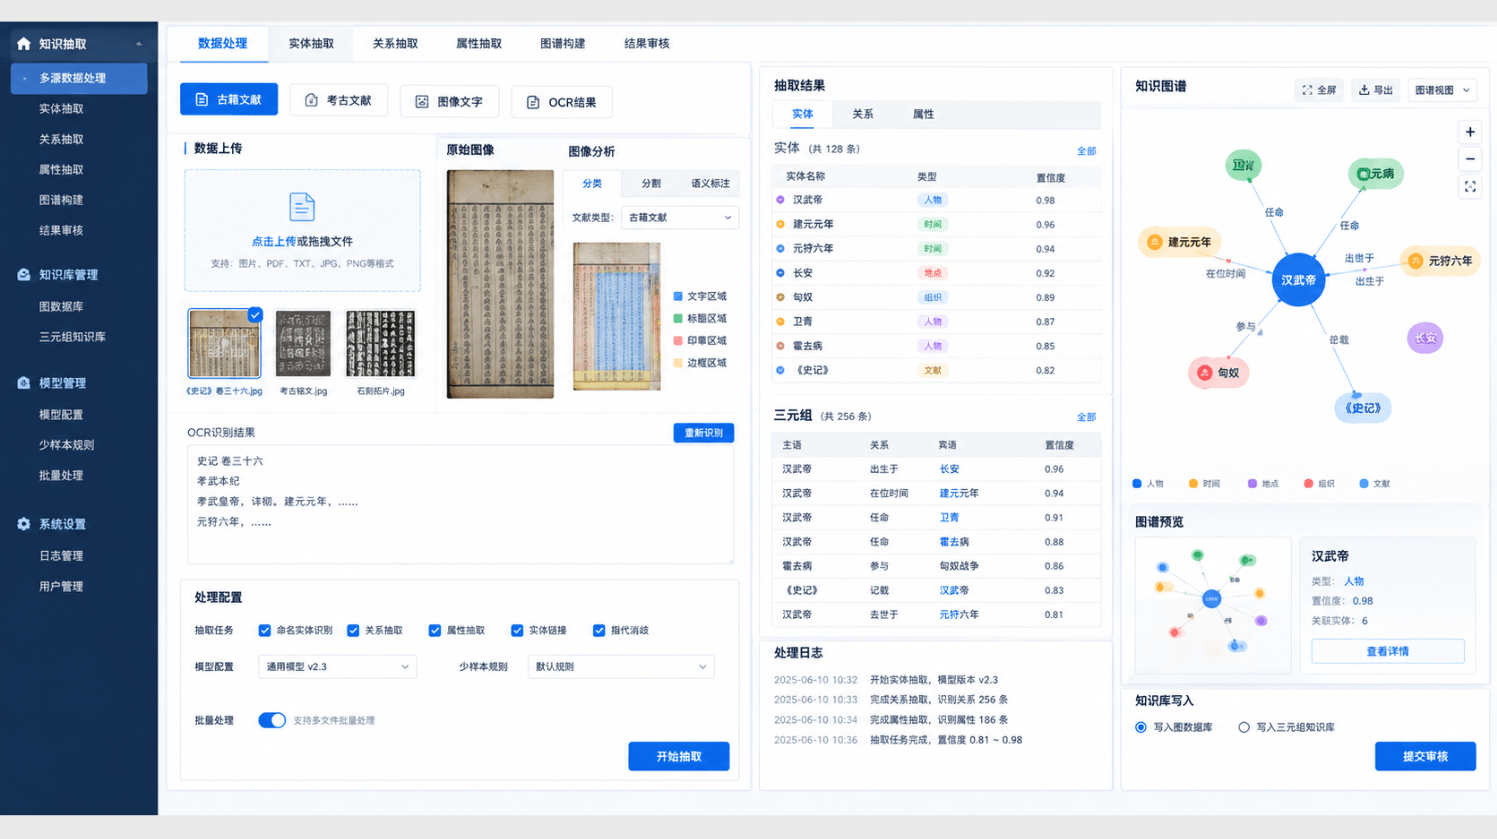This screenshot has height=839, width=1497.
Task: Click the upload document icon
Action: click(x=302, y=207)
